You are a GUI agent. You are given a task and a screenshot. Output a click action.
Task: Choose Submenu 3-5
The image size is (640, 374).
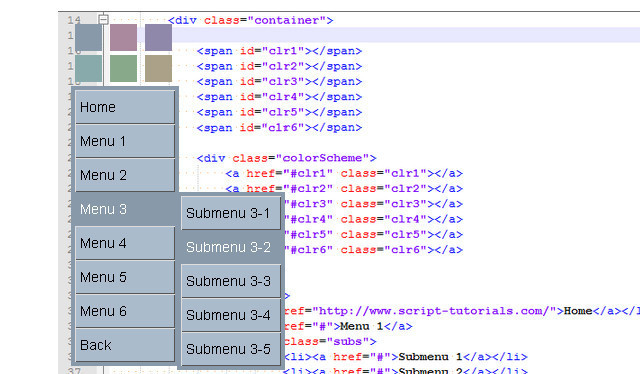click(x=231, y=349)
